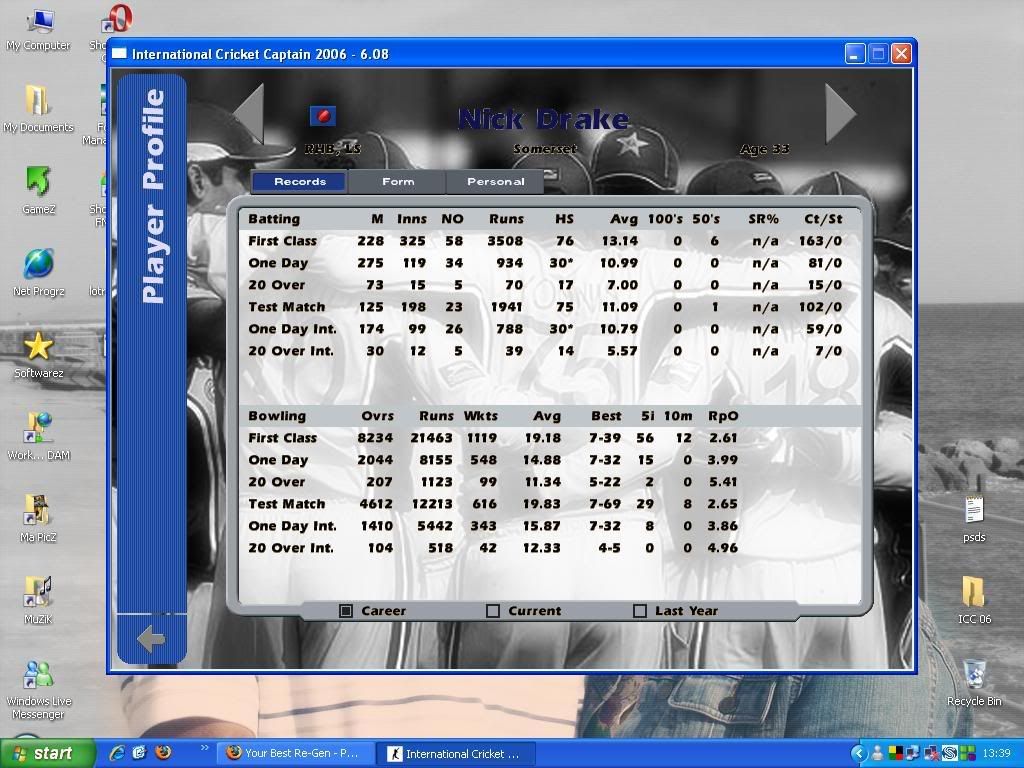Switch to the Records tab
Screen dimensions: 1024x768
(x=300, y=182)
